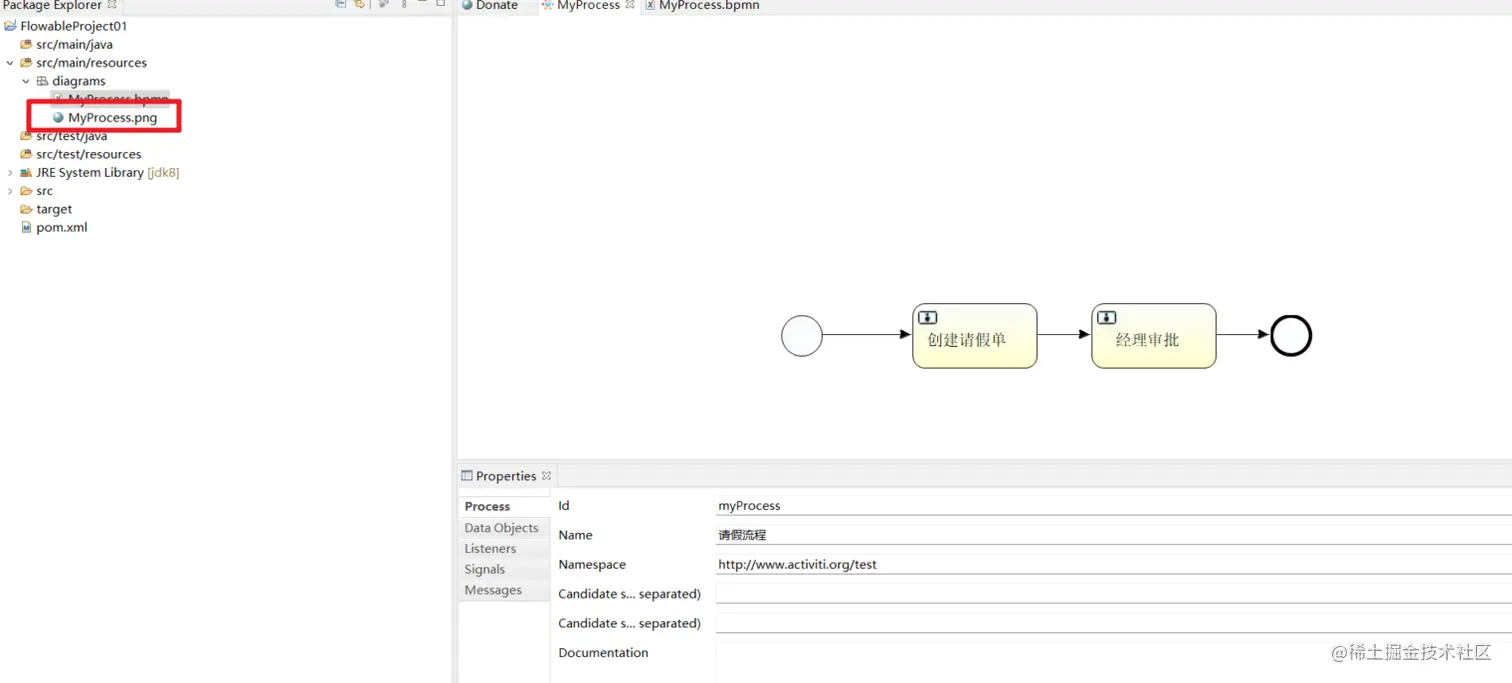Image resolution: width=1512 pixels, height=683 pixels.
Task: Select the target folder
Action: (x=54, y=209)
